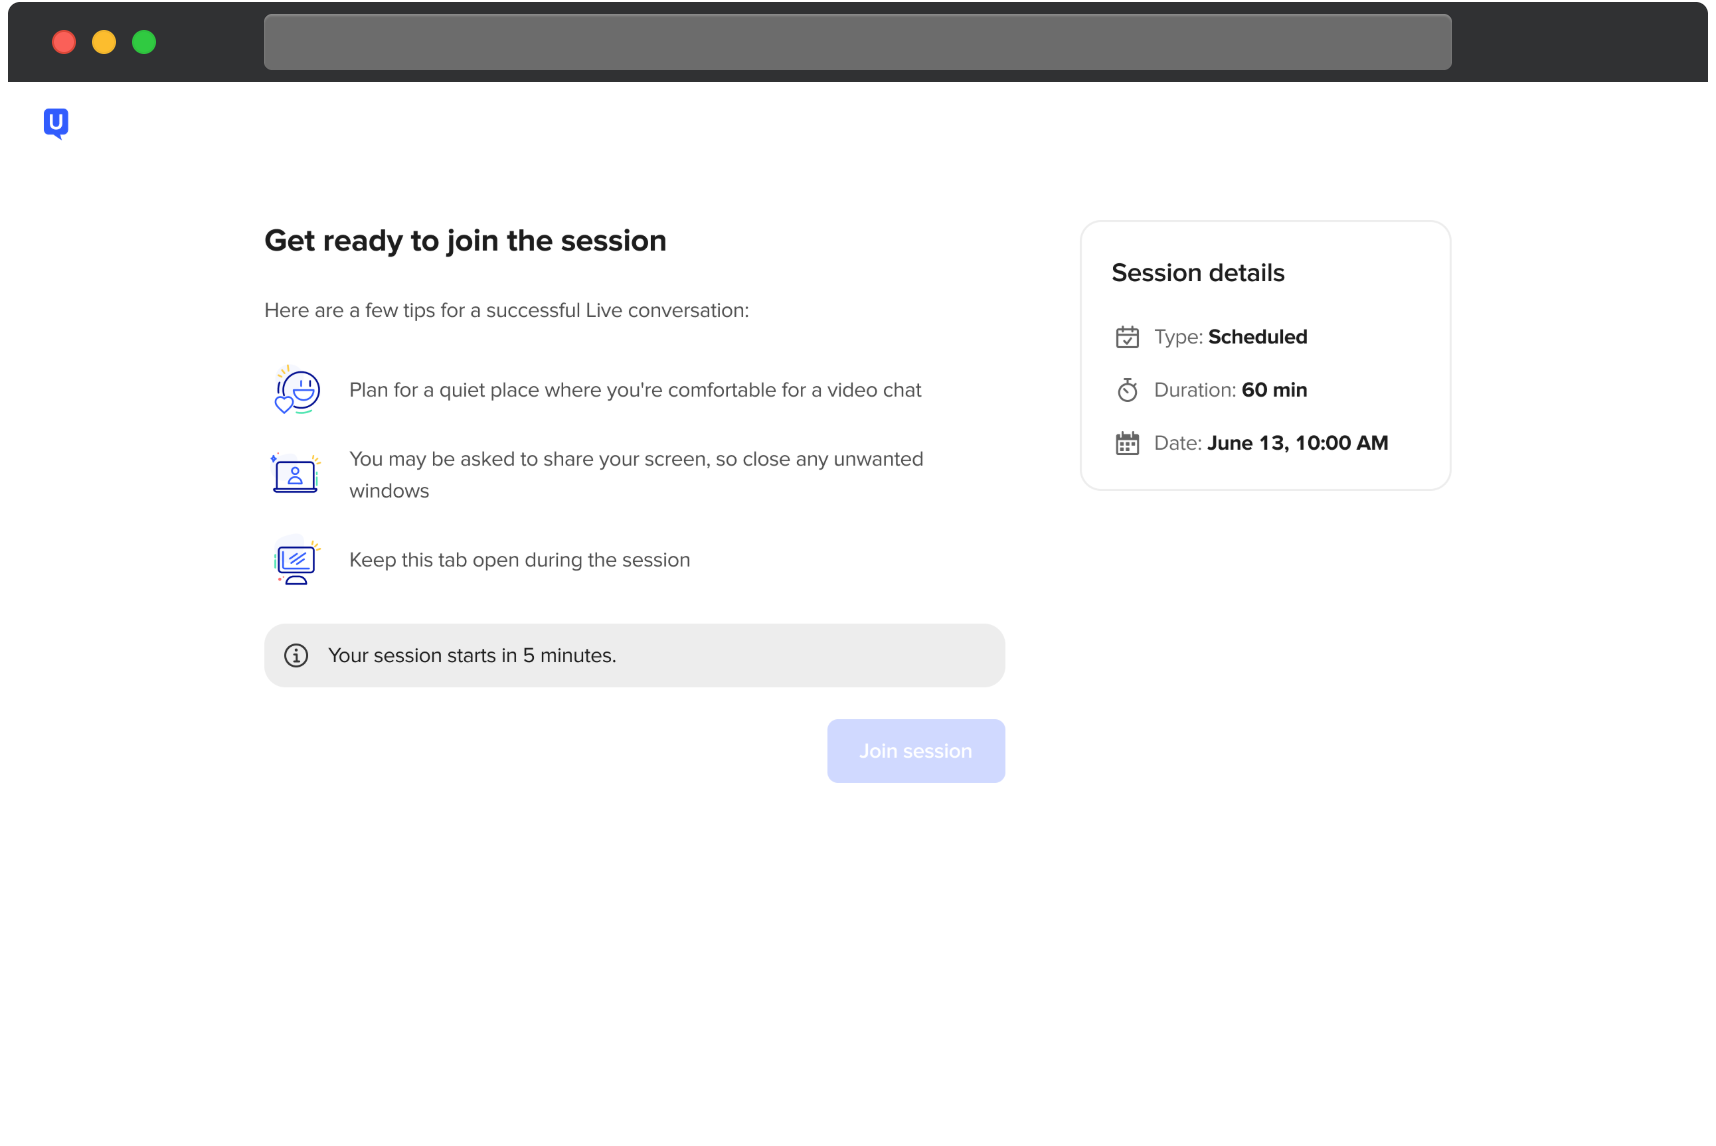Image resolution: width=1716 pixels, height=1146 pixels.
Task: Click the calendar icon beside Date
Action: click(1127, 443)
